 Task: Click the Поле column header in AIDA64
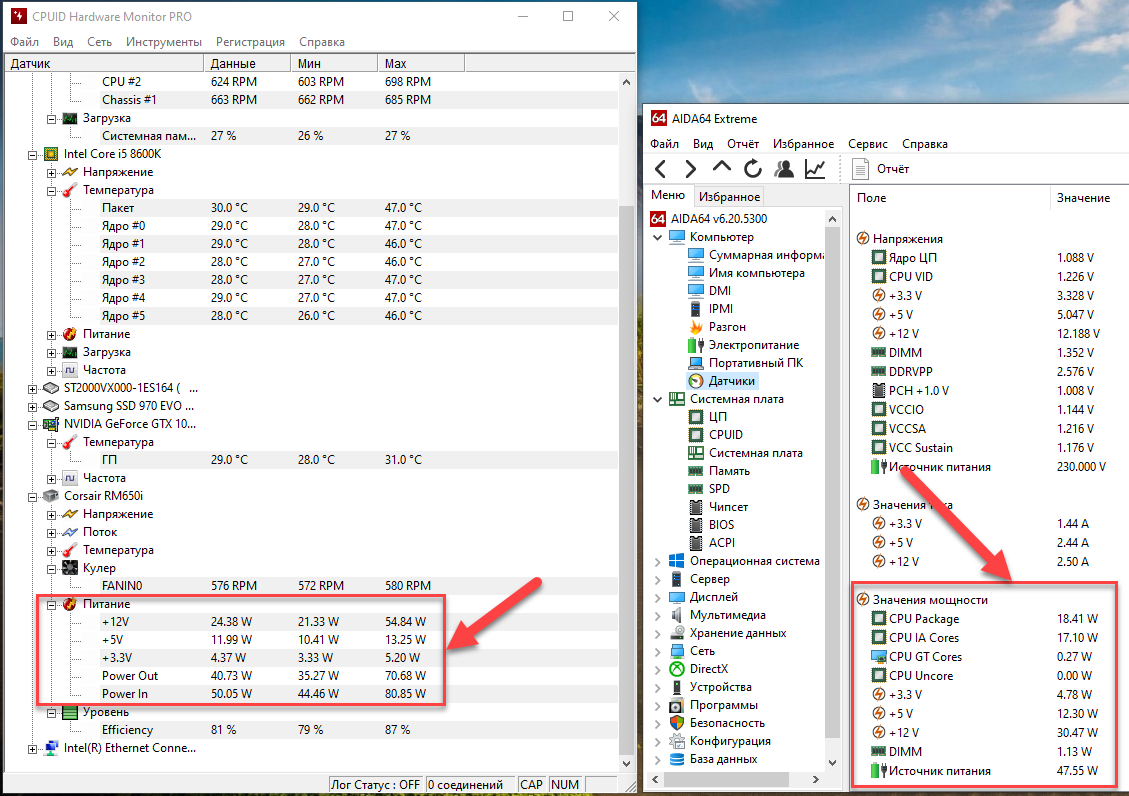pos(950,198)
